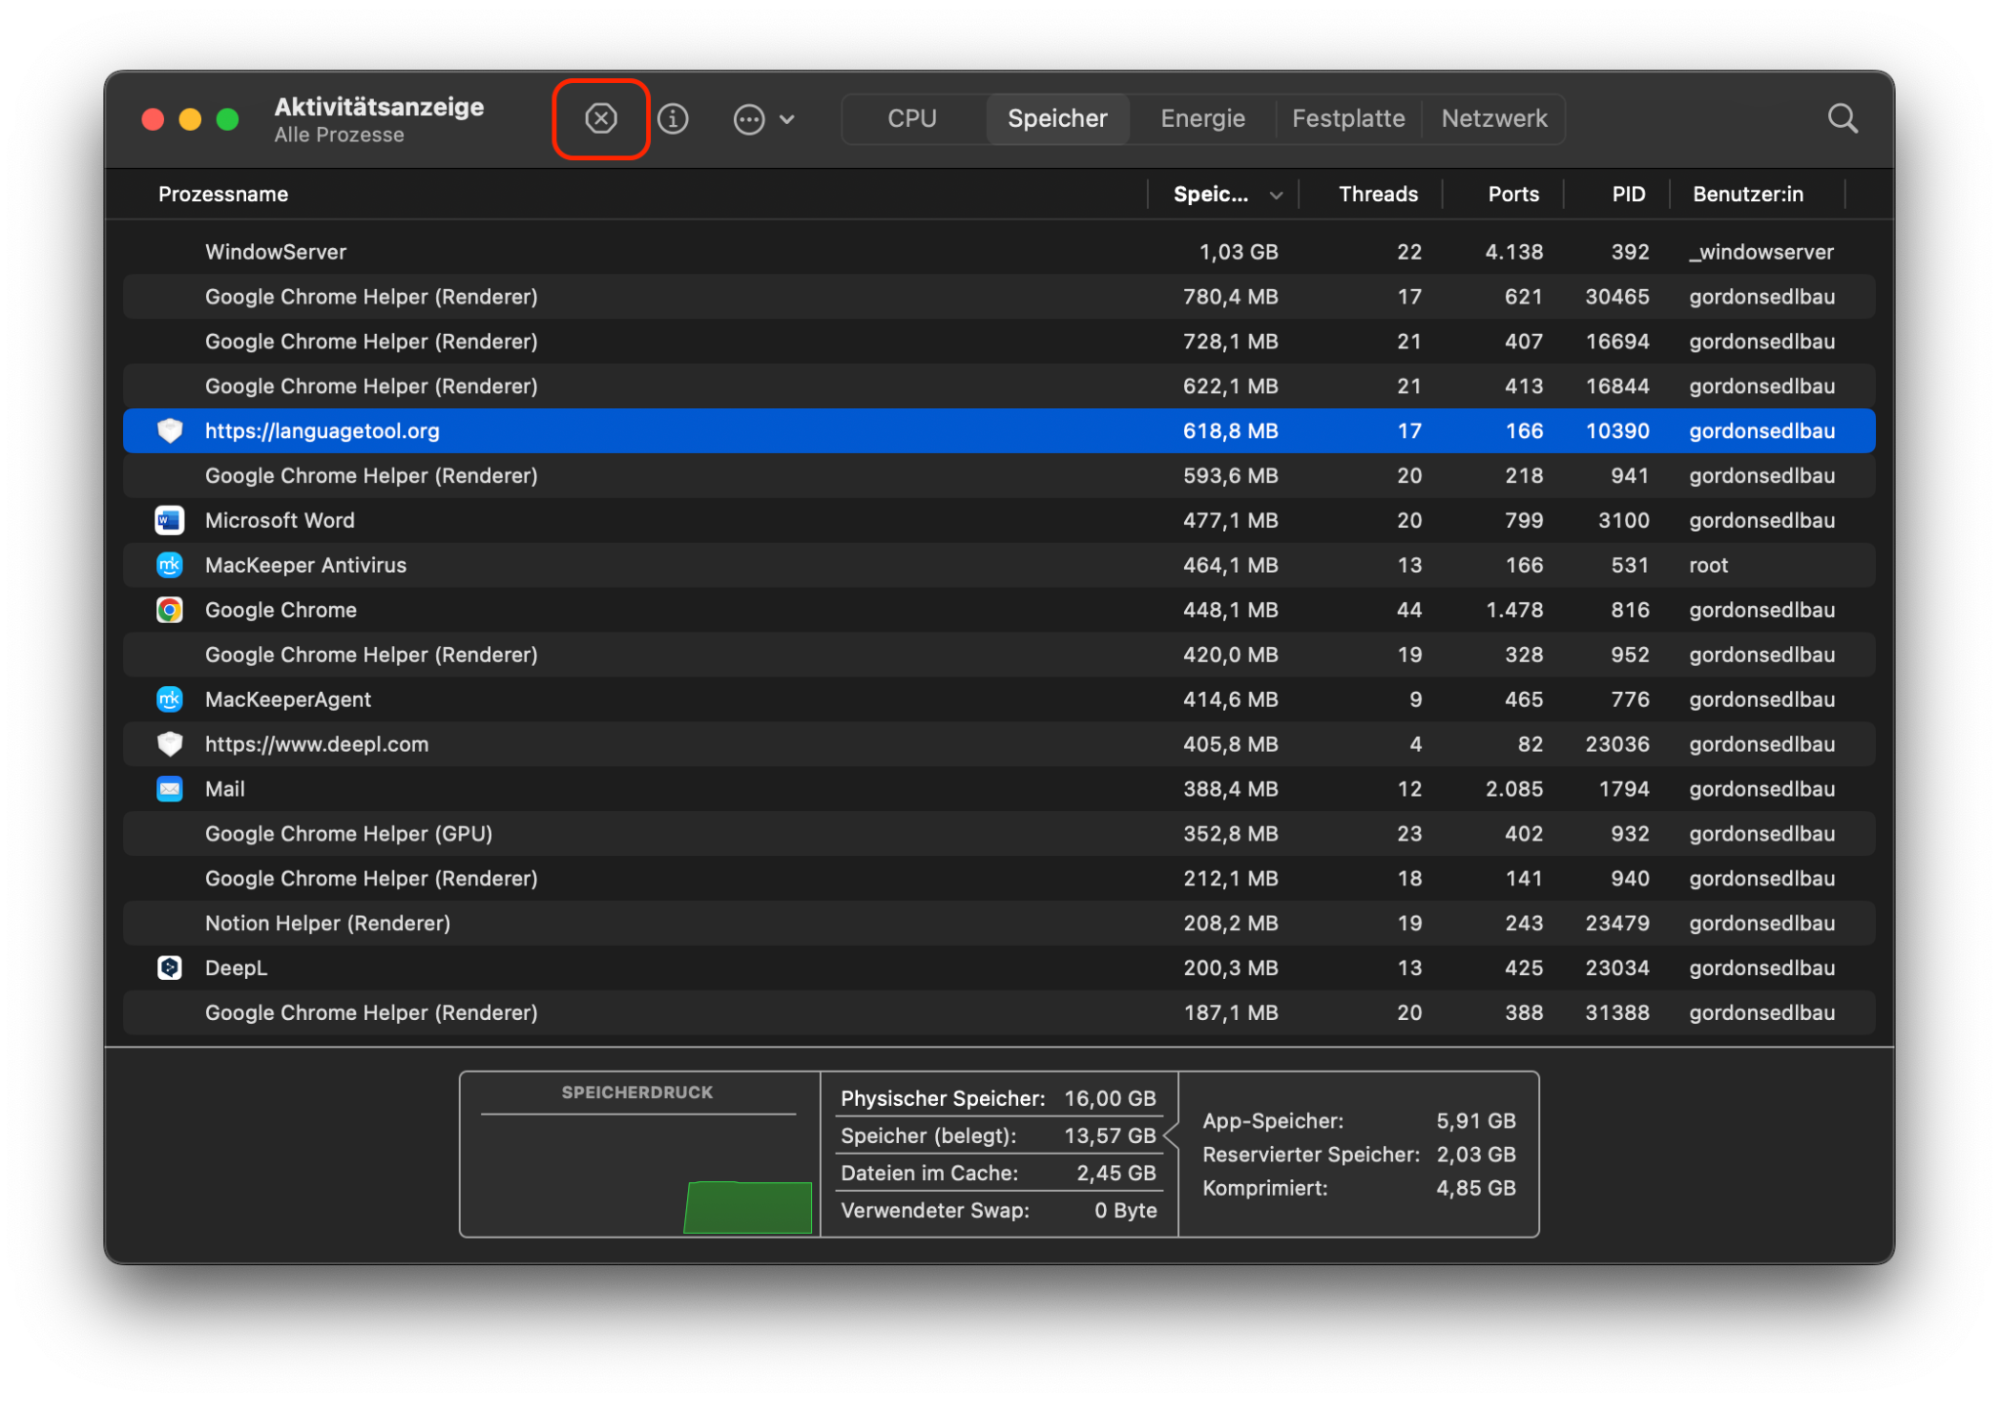1999x1403 pixels.
Task: Click the DeepL app icon
Action: 169,967
